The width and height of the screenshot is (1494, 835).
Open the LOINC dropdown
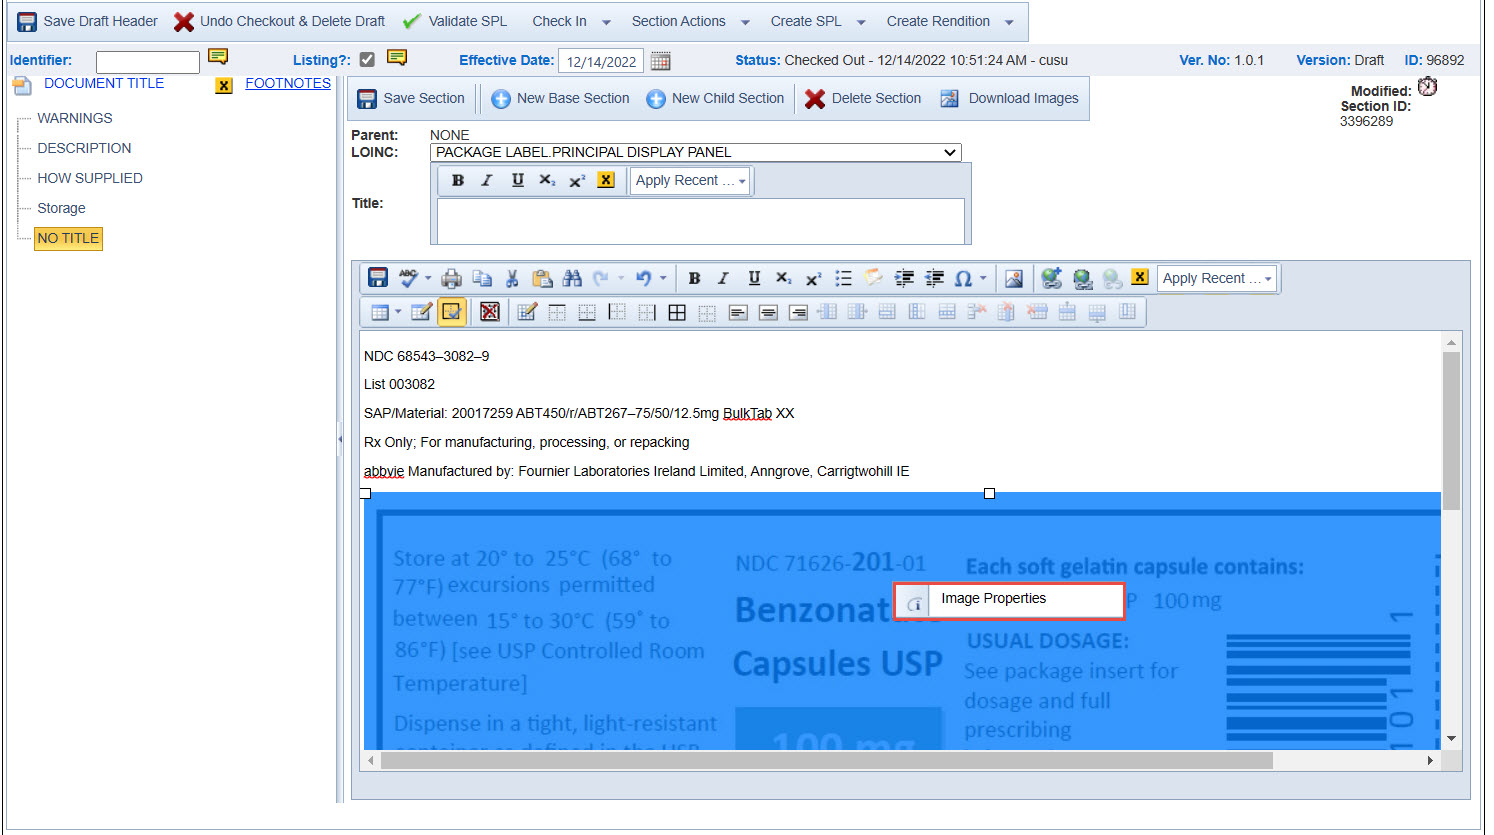[696, 152]
